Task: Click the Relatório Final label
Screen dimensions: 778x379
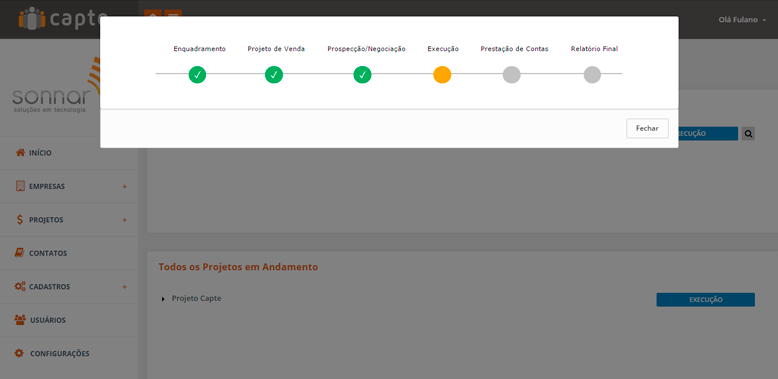Action: tap(594, 49)
